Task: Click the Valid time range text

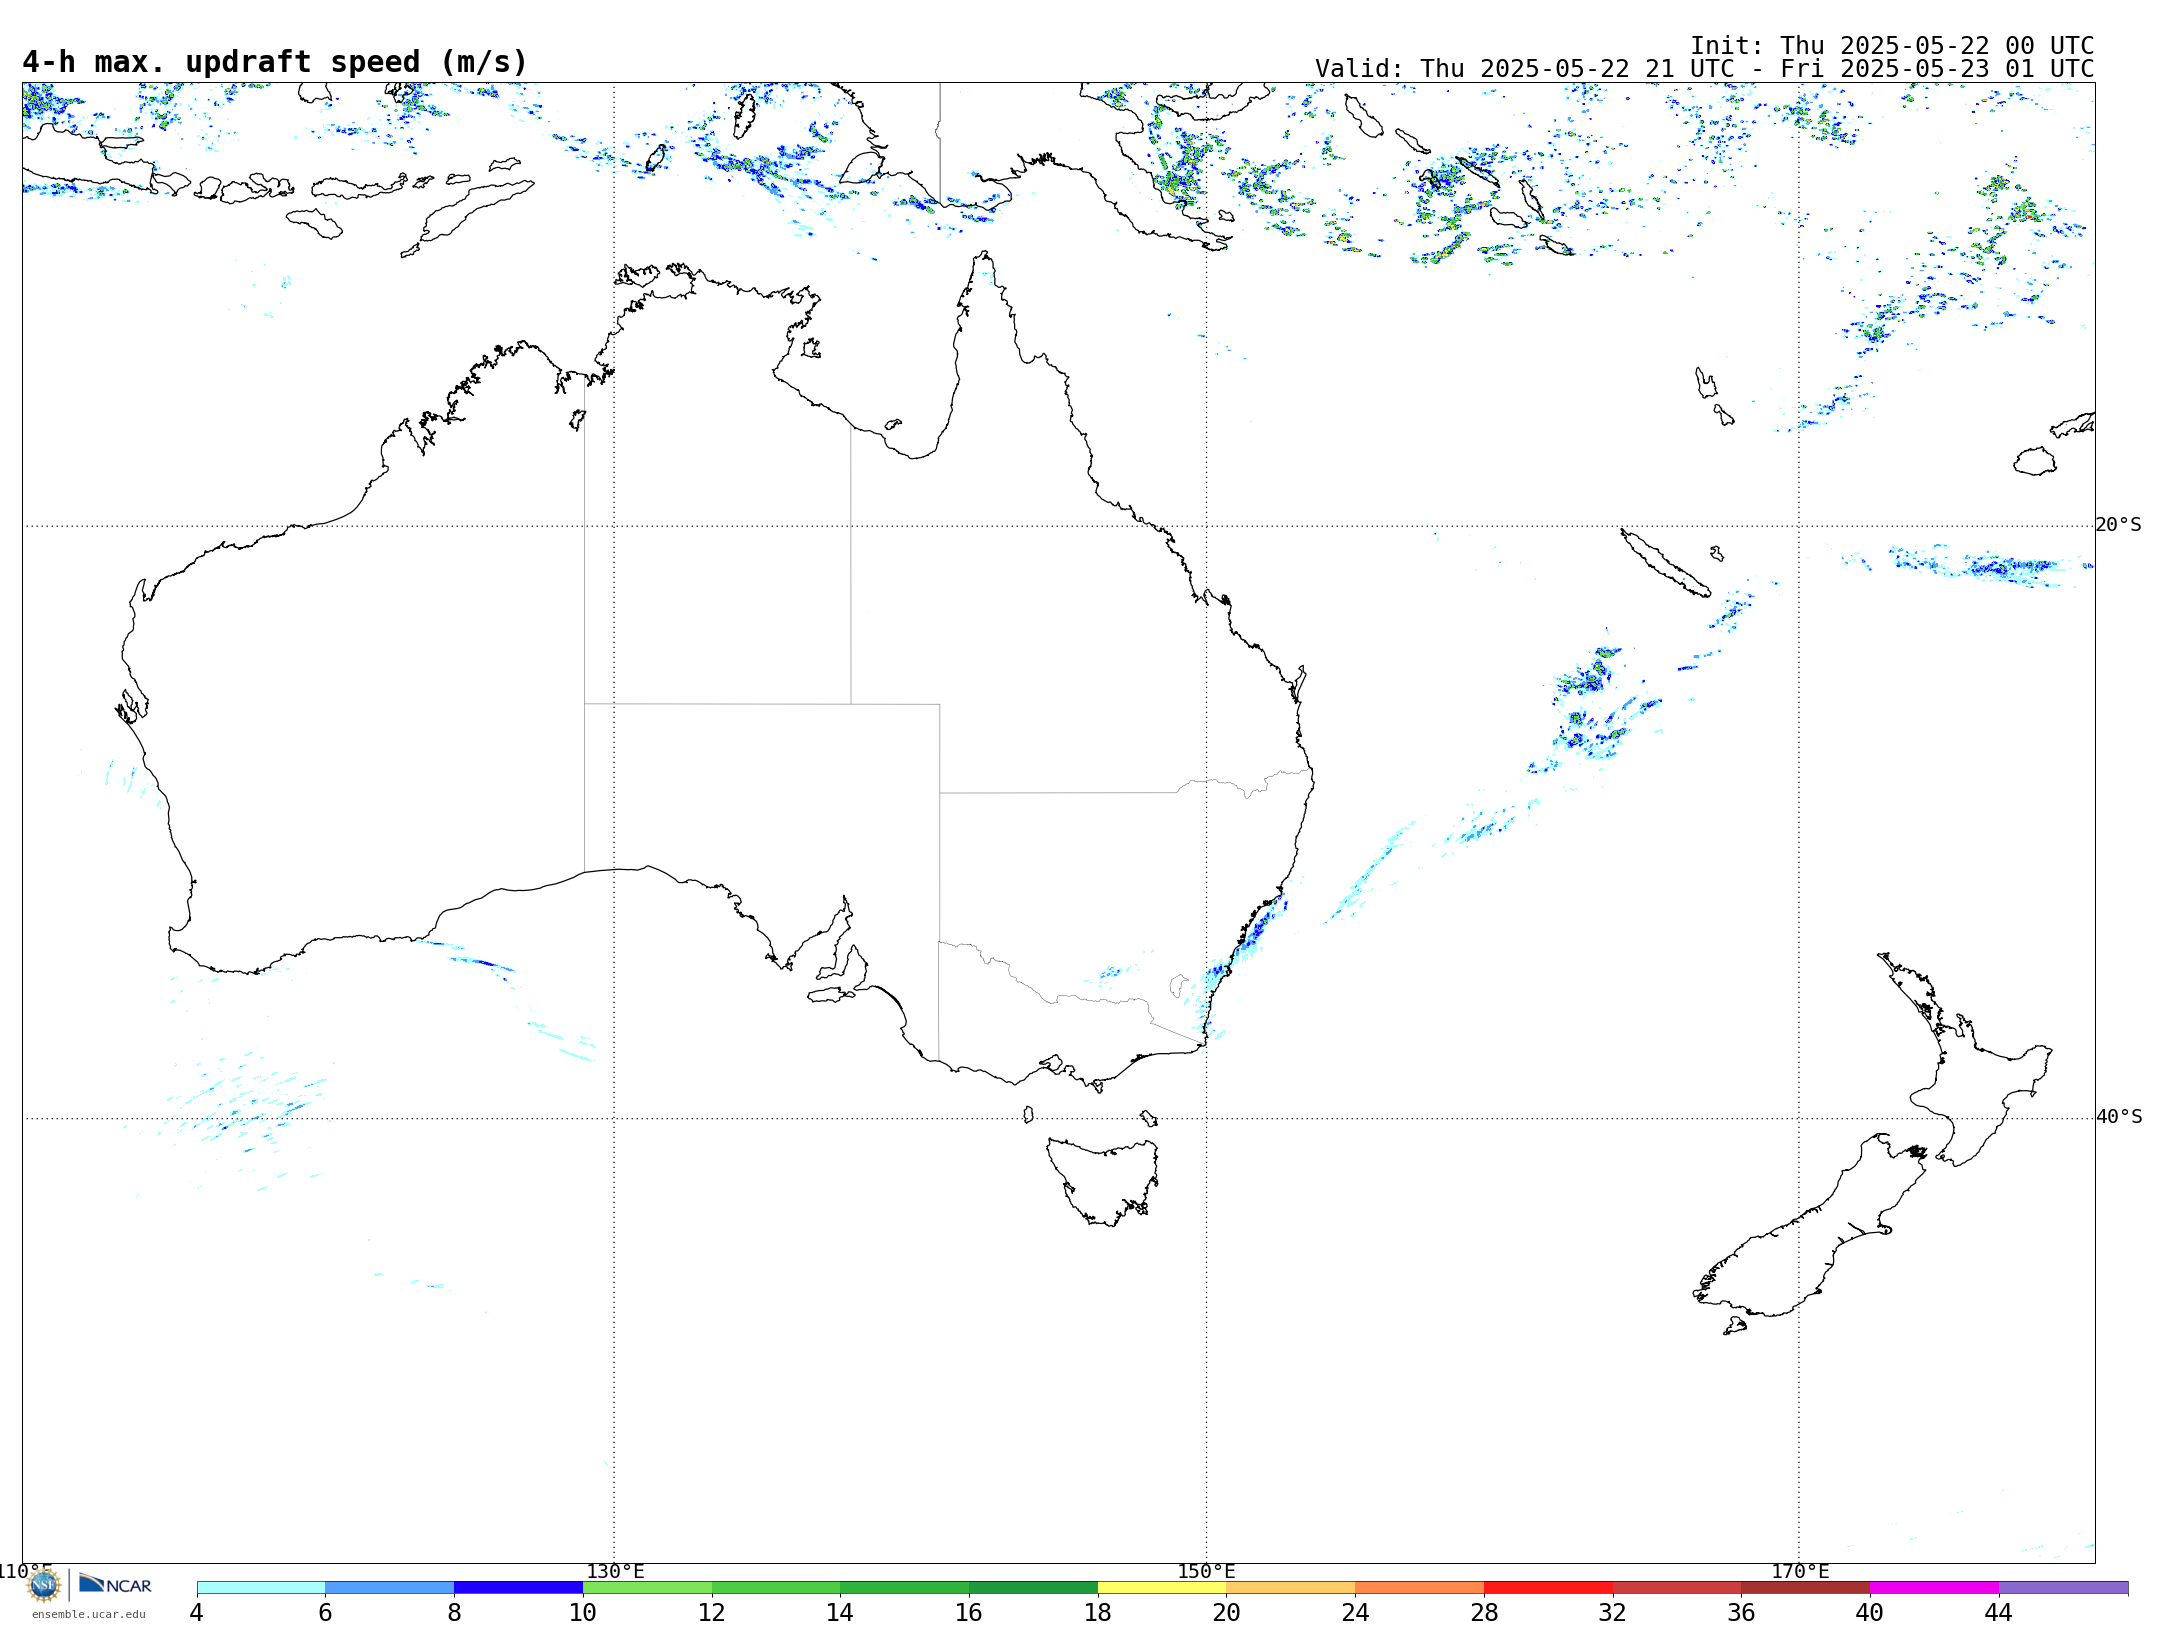Action: (1704, 69)
